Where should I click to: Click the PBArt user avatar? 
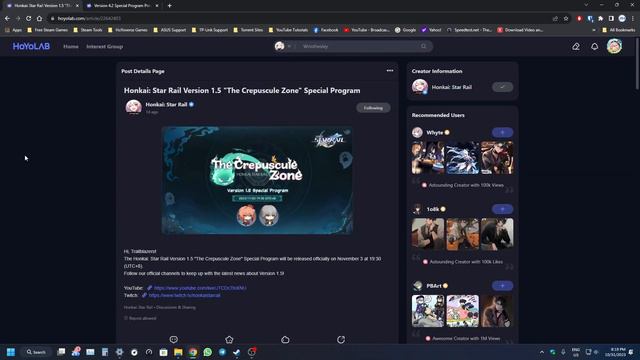pos(417,286)
